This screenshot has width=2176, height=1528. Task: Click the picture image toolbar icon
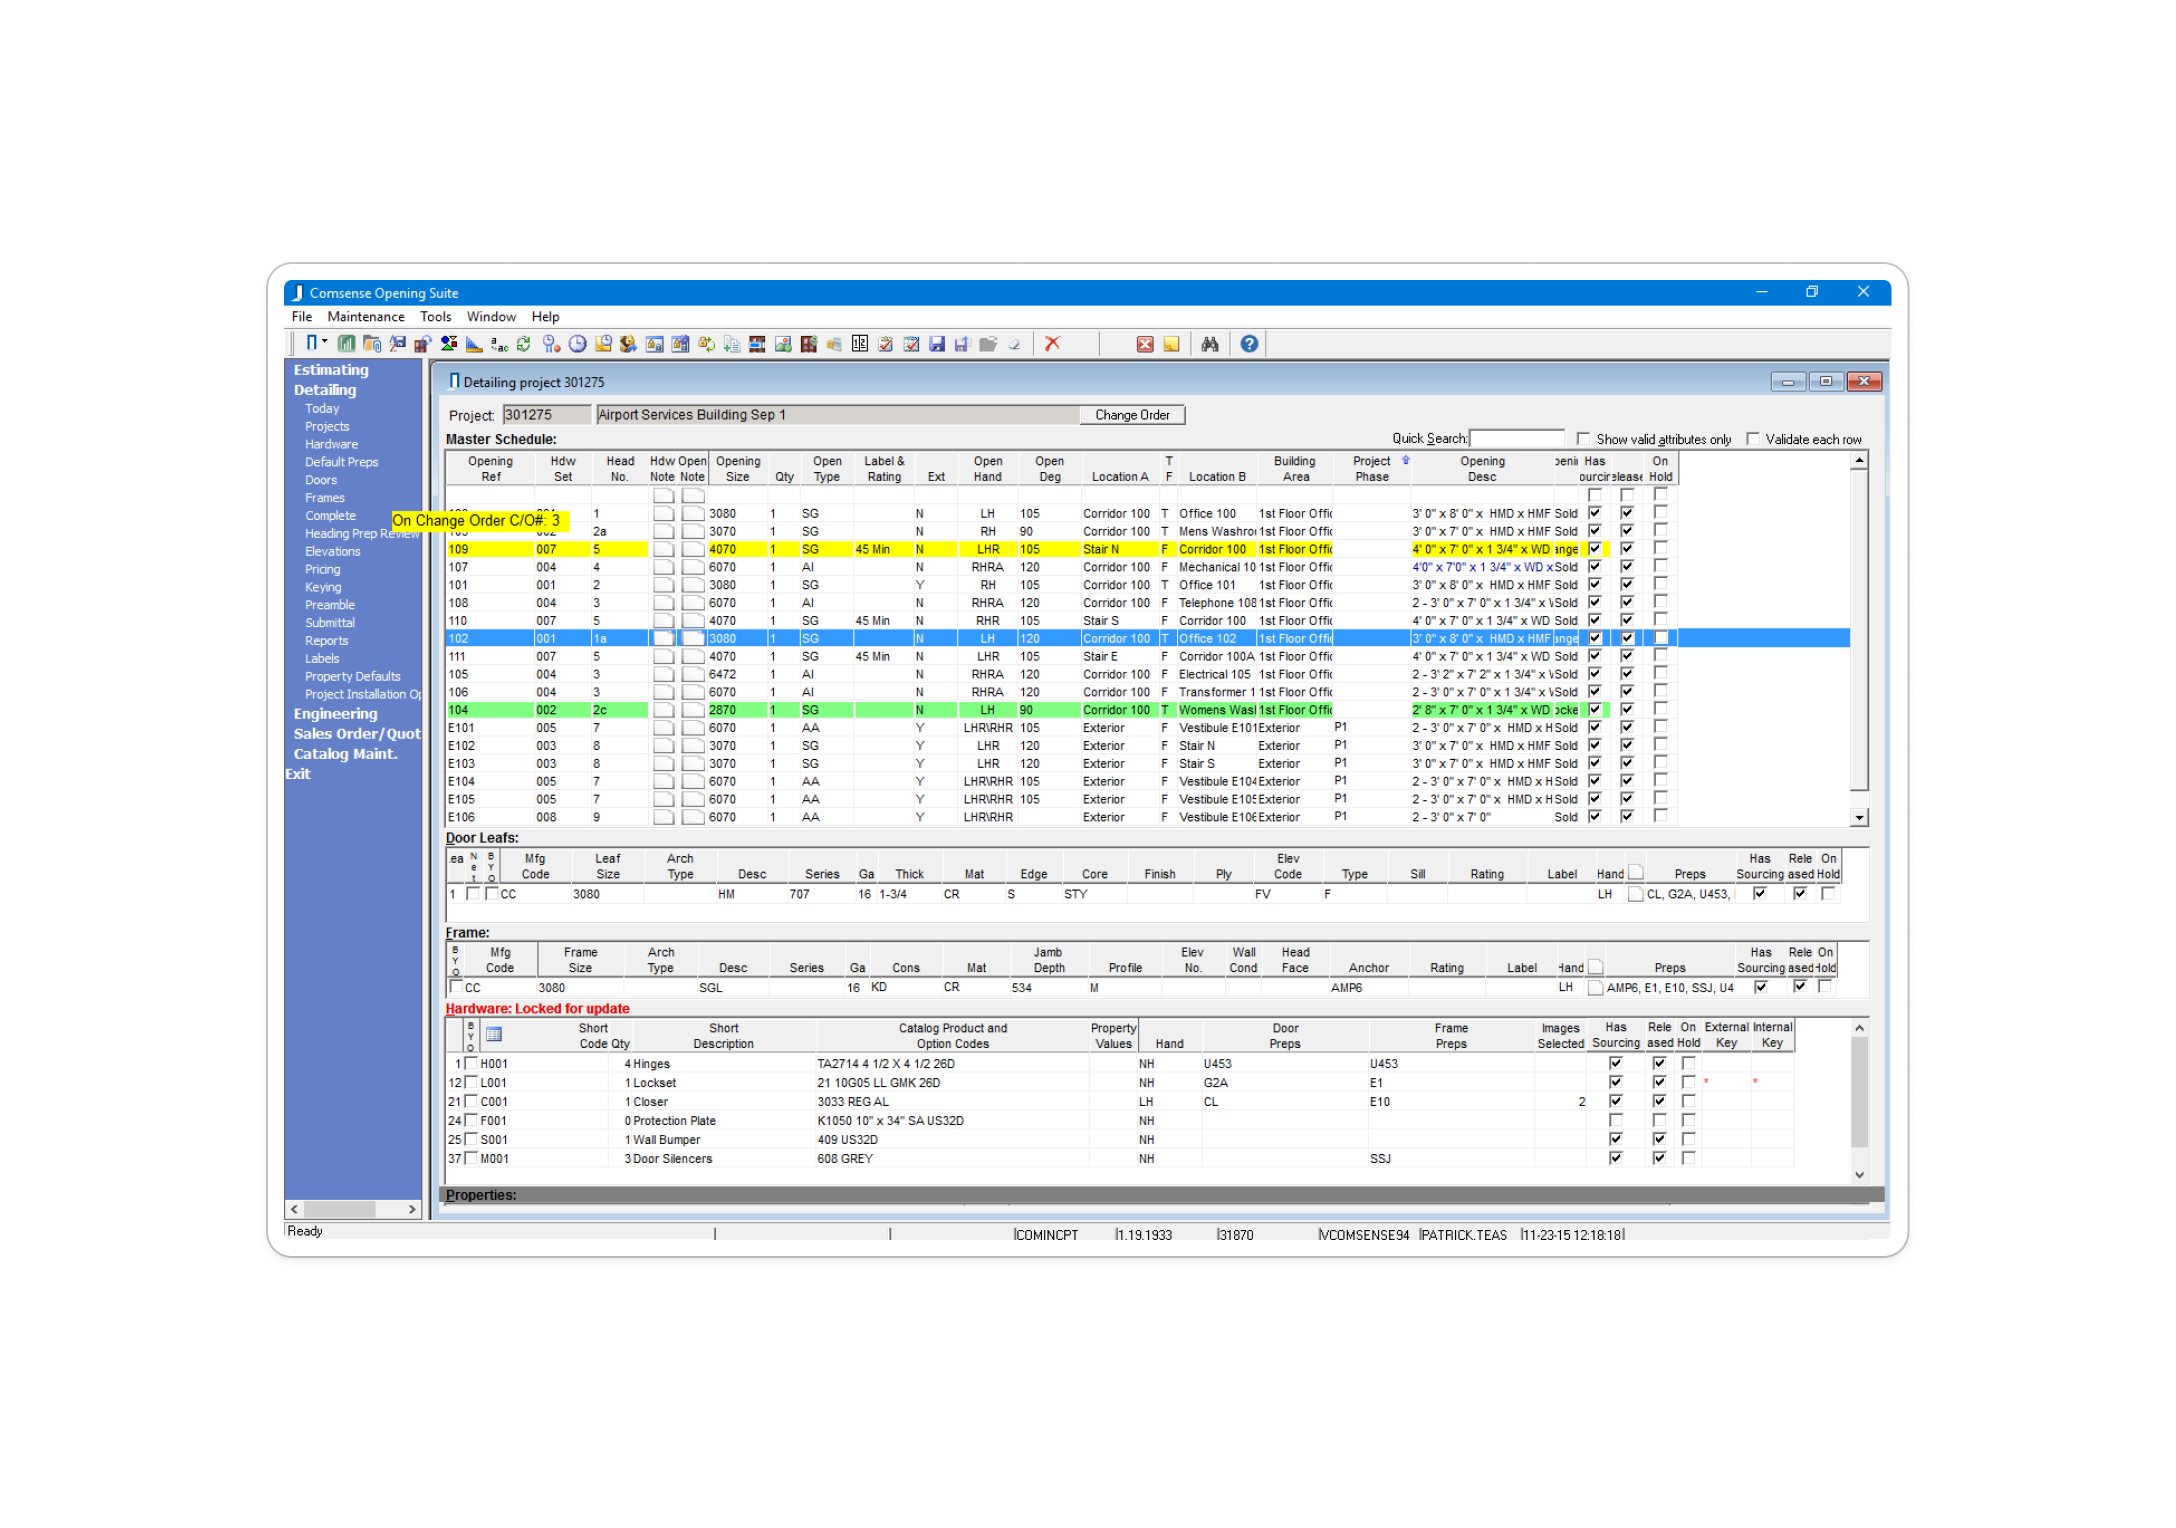click(x=783, y=344)
